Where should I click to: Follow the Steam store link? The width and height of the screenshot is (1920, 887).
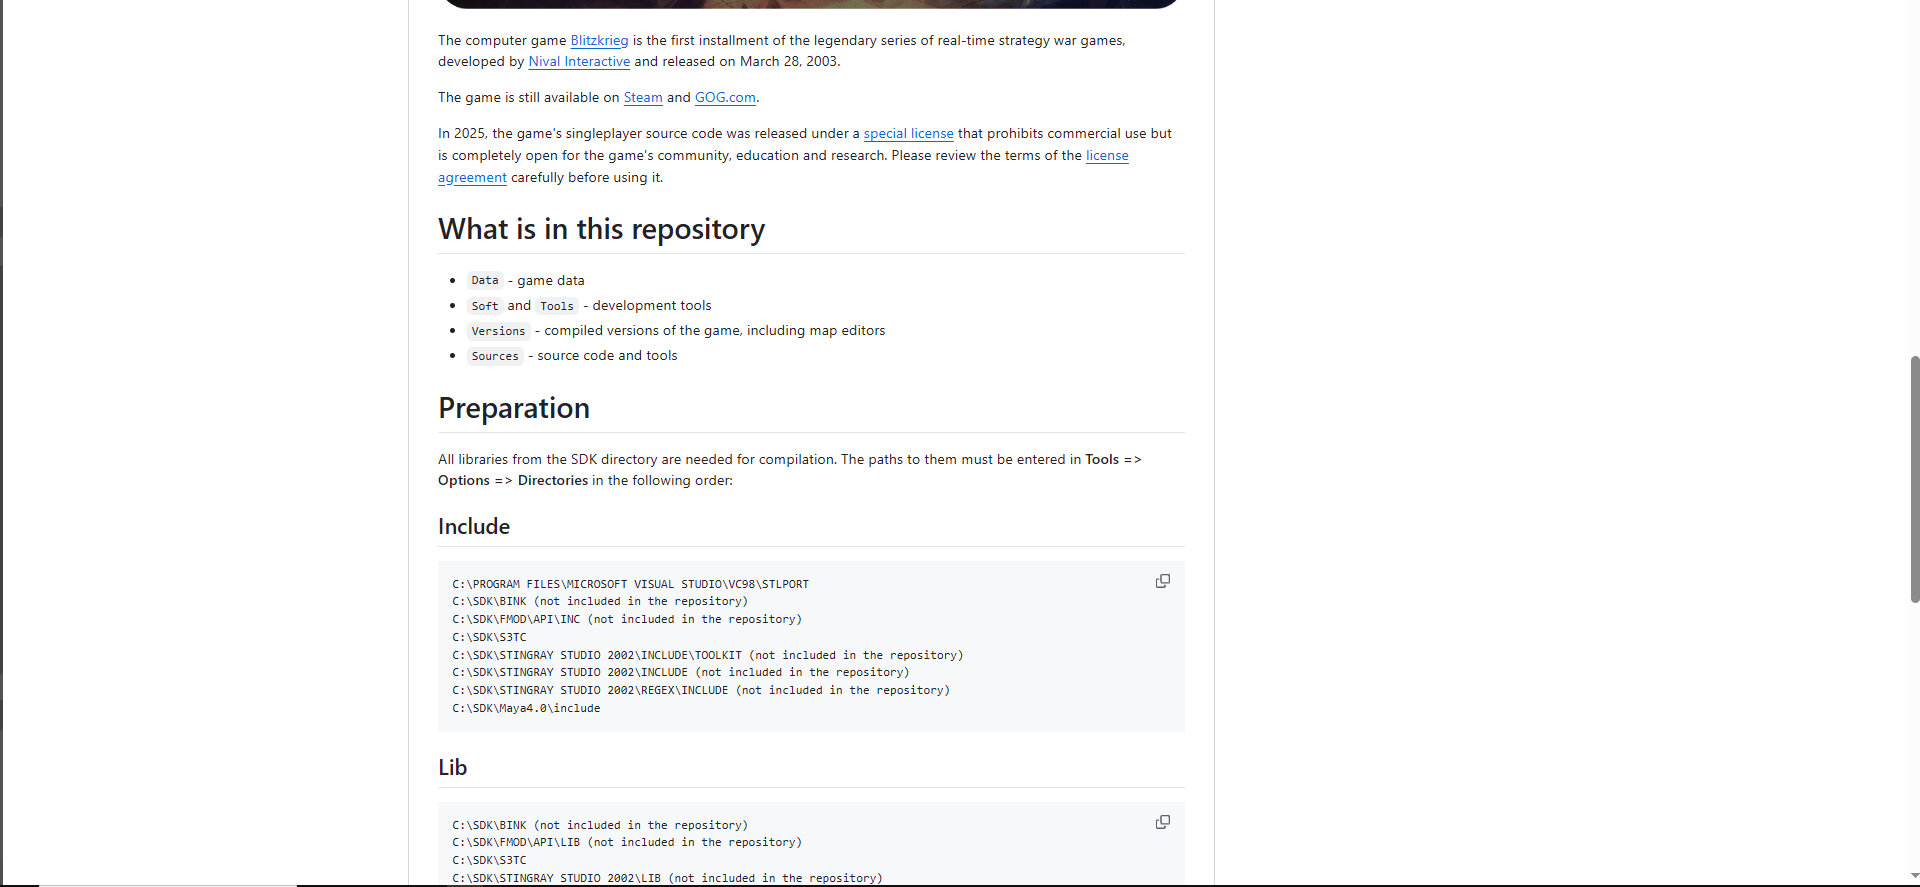pos(643,97)
